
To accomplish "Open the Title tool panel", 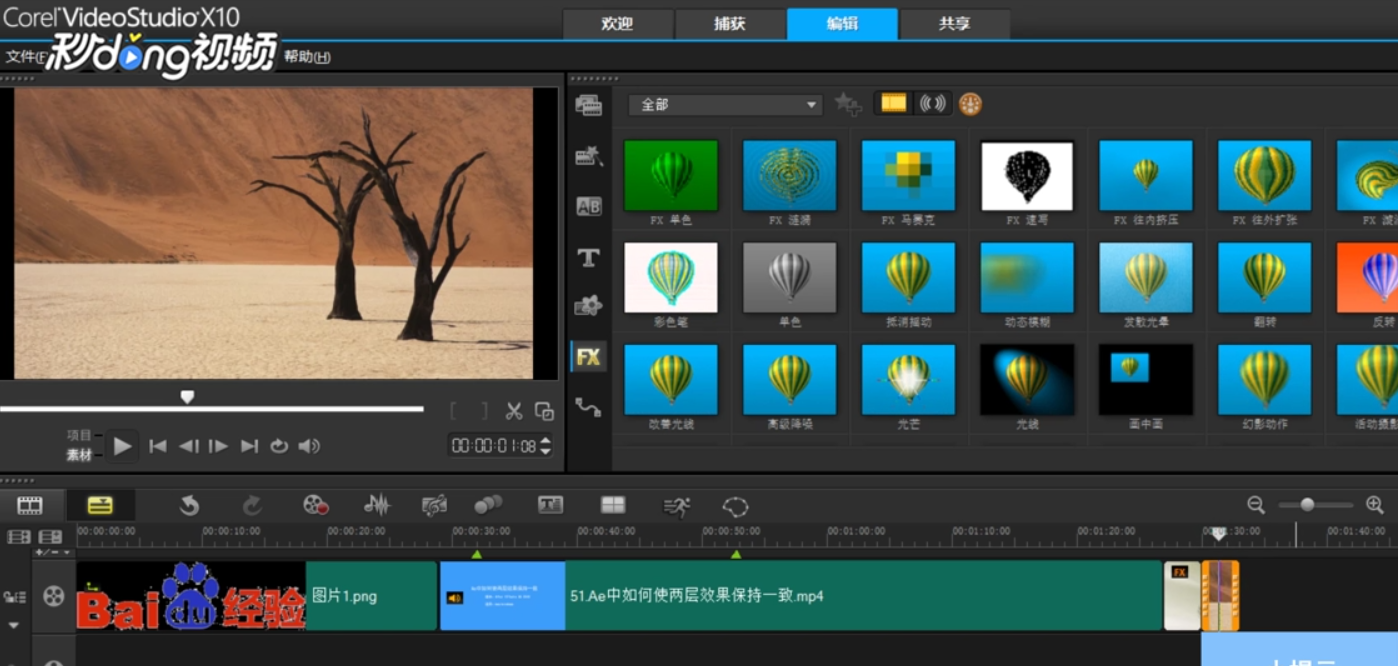I will coord(589,257).
